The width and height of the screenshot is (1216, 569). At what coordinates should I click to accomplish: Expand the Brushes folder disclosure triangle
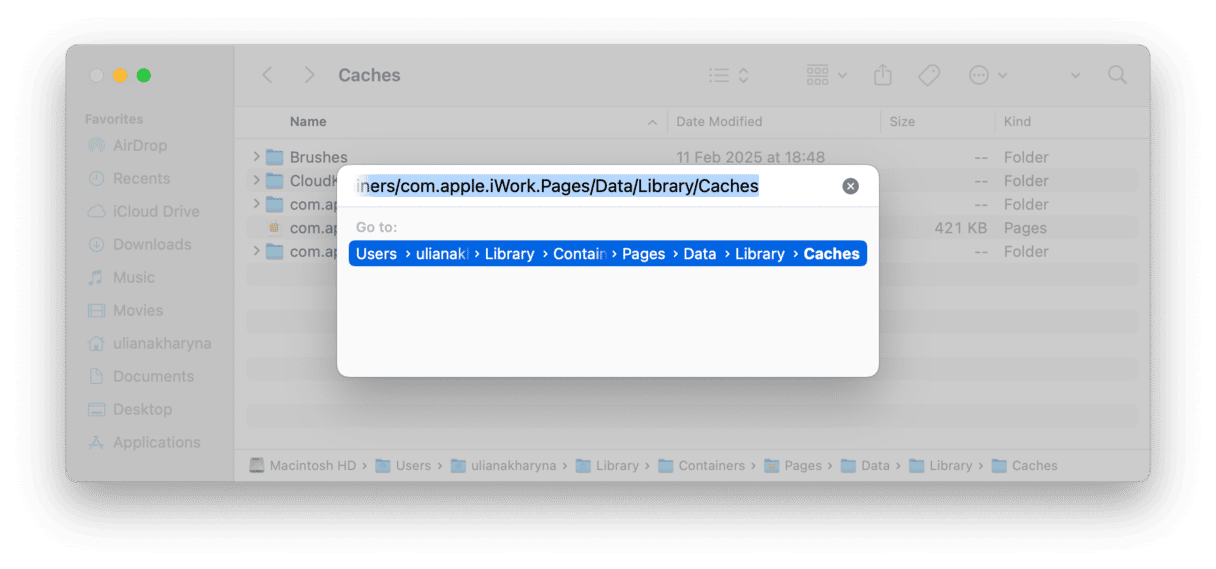click(x=257, y=157)
